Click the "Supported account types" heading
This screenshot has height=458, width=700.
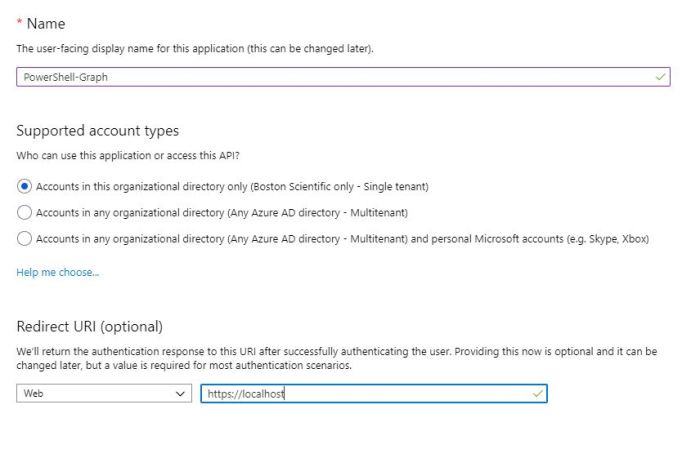[x=97, y=131]
